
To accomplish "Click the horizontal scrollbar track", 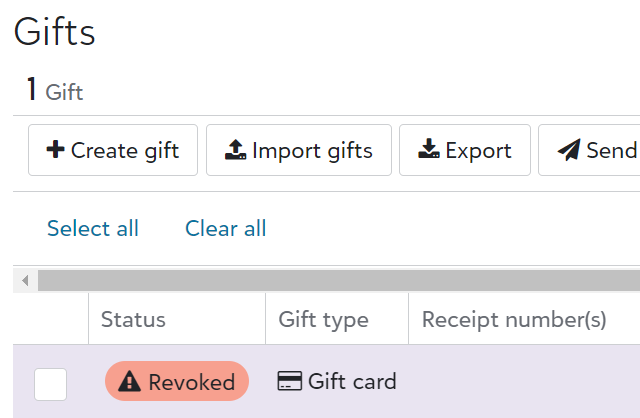I will tap(339, 280).
